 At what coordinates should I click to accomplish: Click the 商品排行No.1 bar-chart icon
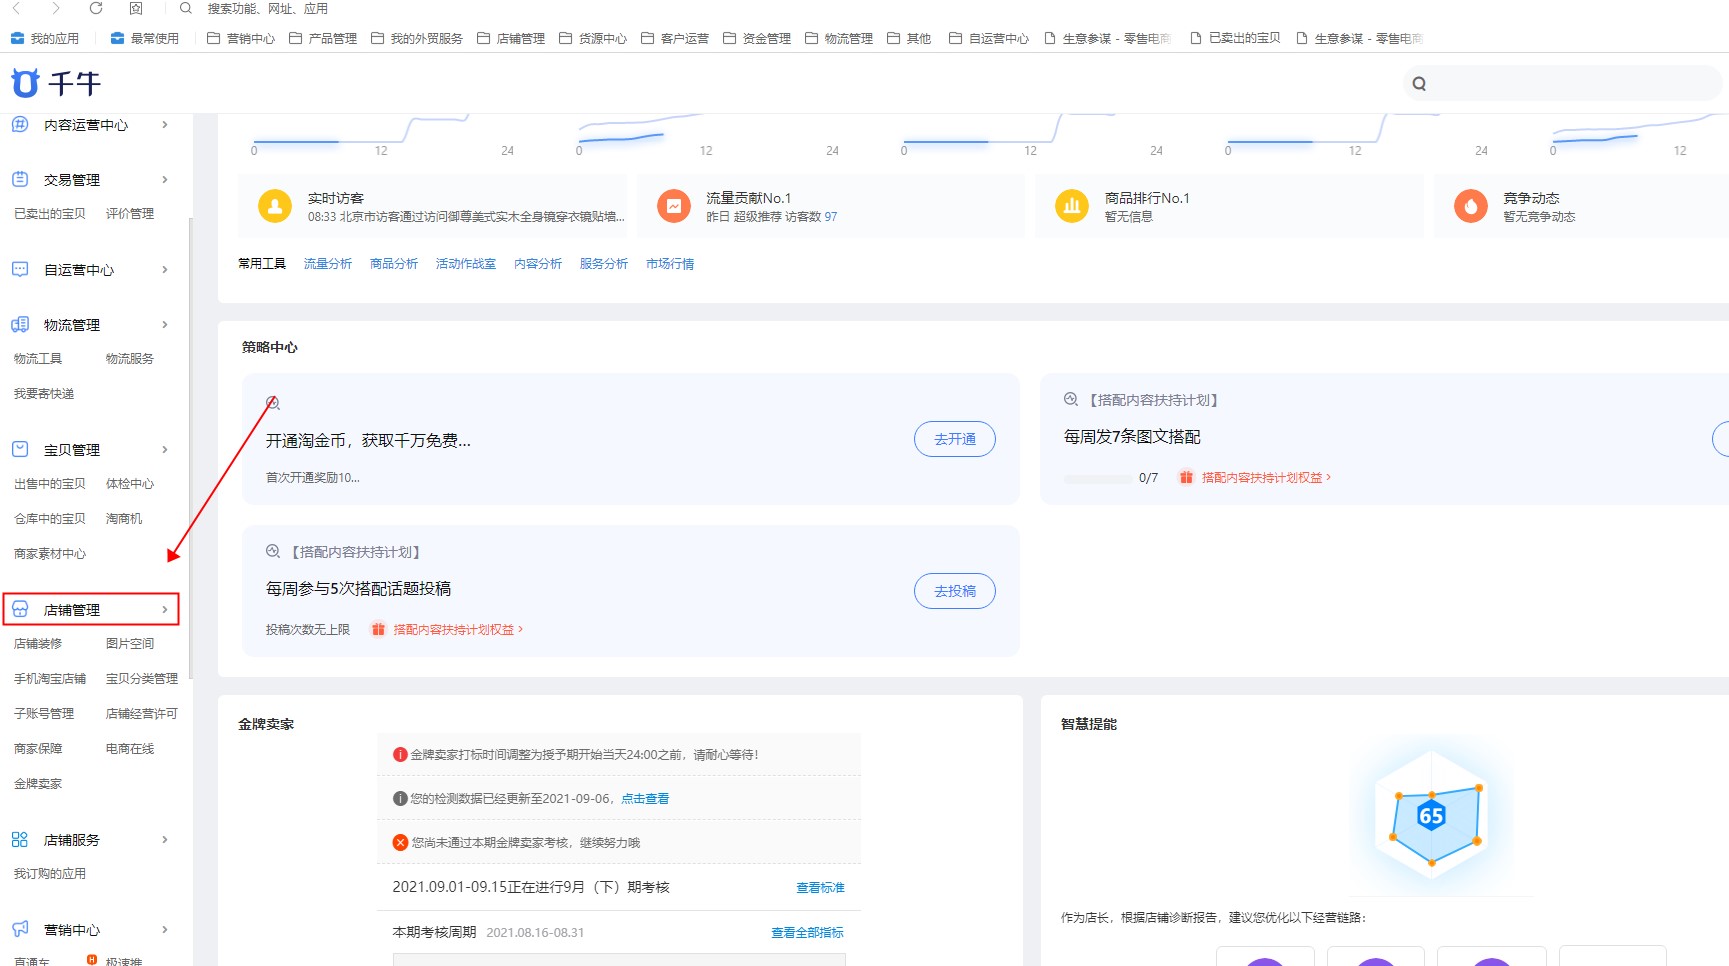click(x=1071, y=205)
